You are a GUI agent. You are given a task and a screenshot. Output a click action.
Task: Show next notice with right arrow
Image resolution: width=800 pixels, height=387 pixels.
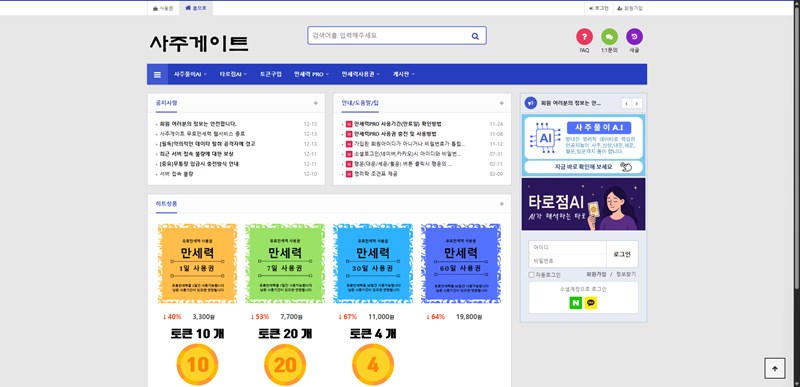[x=637, y=104]
